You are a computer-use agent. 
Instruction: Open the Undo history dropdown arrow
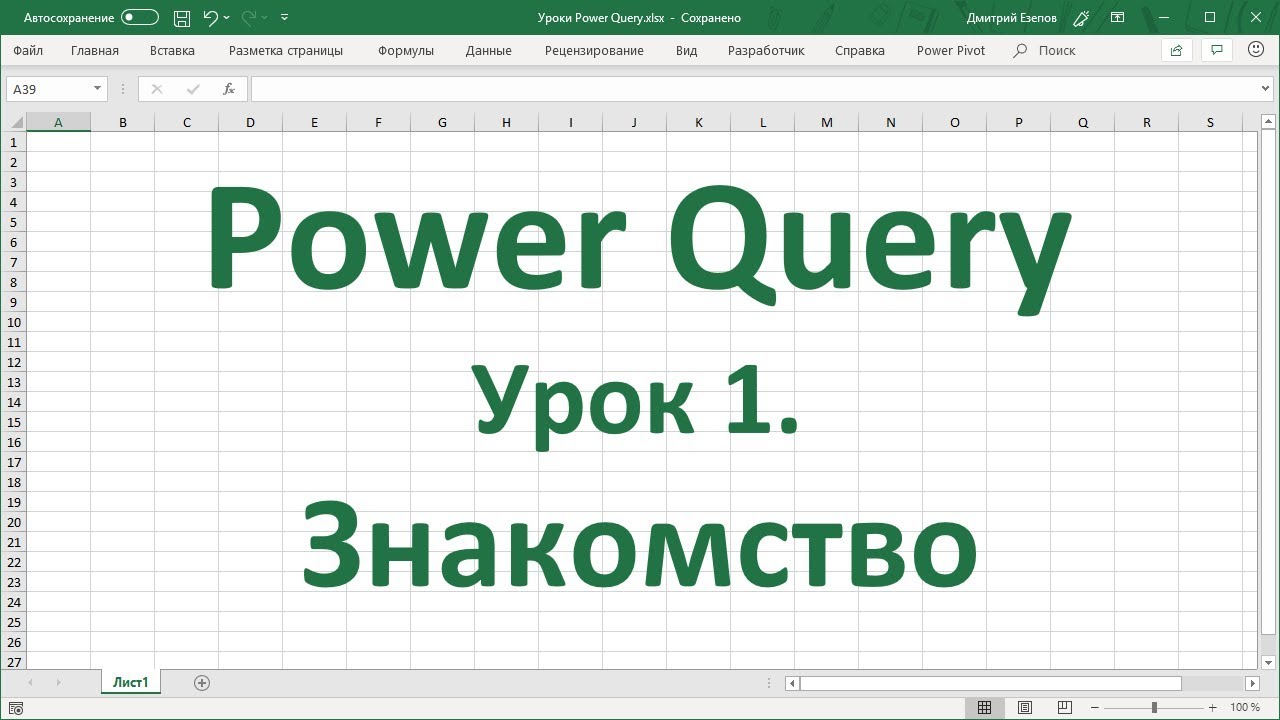tap(227, 18)
